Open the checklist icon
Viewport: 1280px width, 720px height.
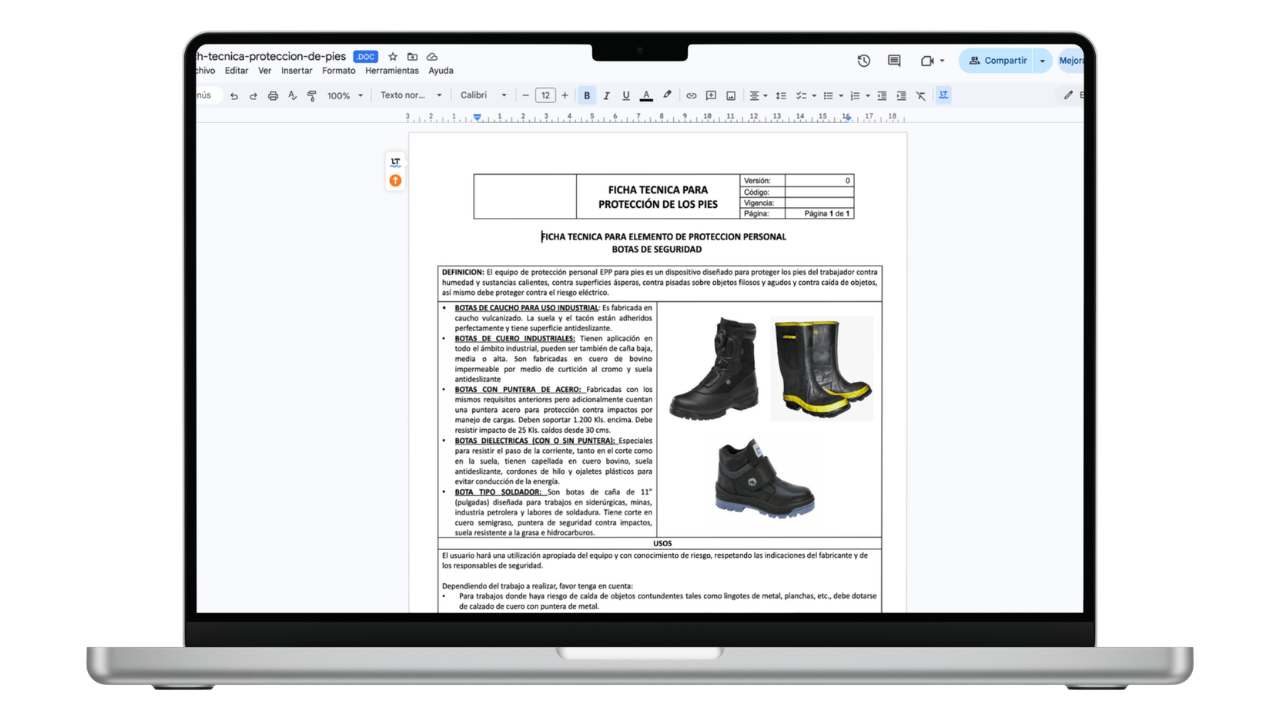803,95
